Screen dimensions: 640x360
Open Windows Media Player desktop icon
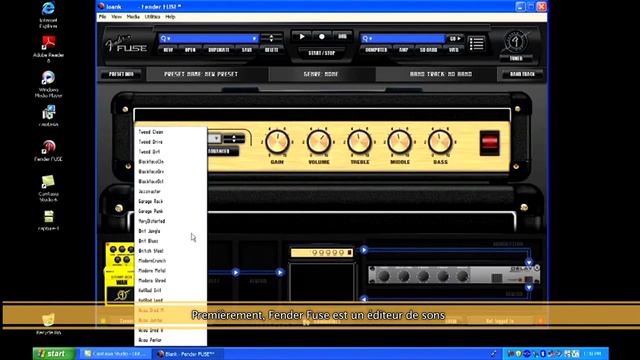pyautogui.click(x=48, y=84)
